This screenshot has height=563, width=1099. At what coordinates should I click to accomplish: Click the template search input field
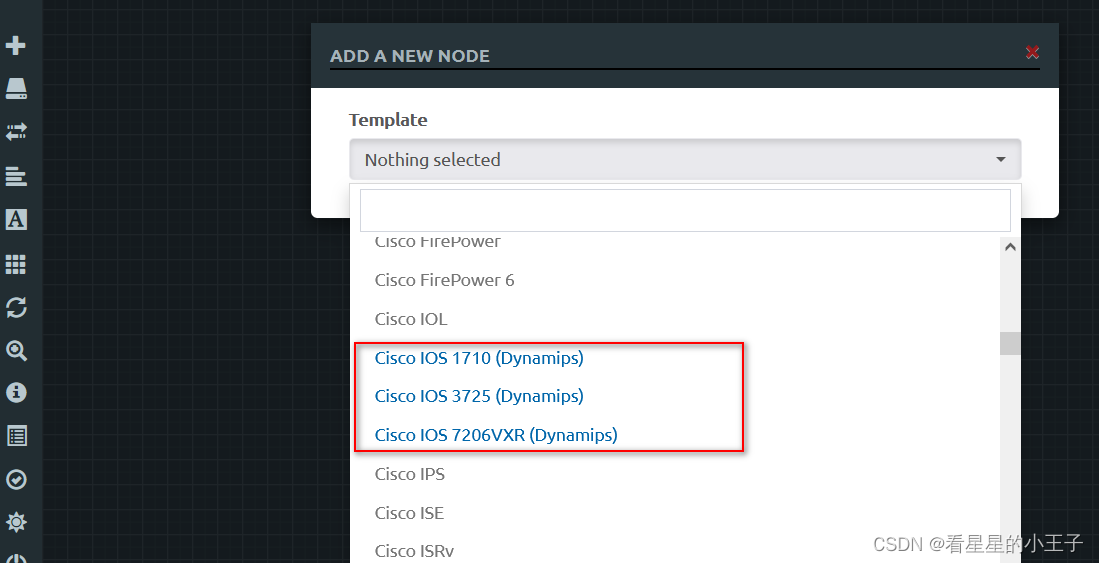[685, 210]
